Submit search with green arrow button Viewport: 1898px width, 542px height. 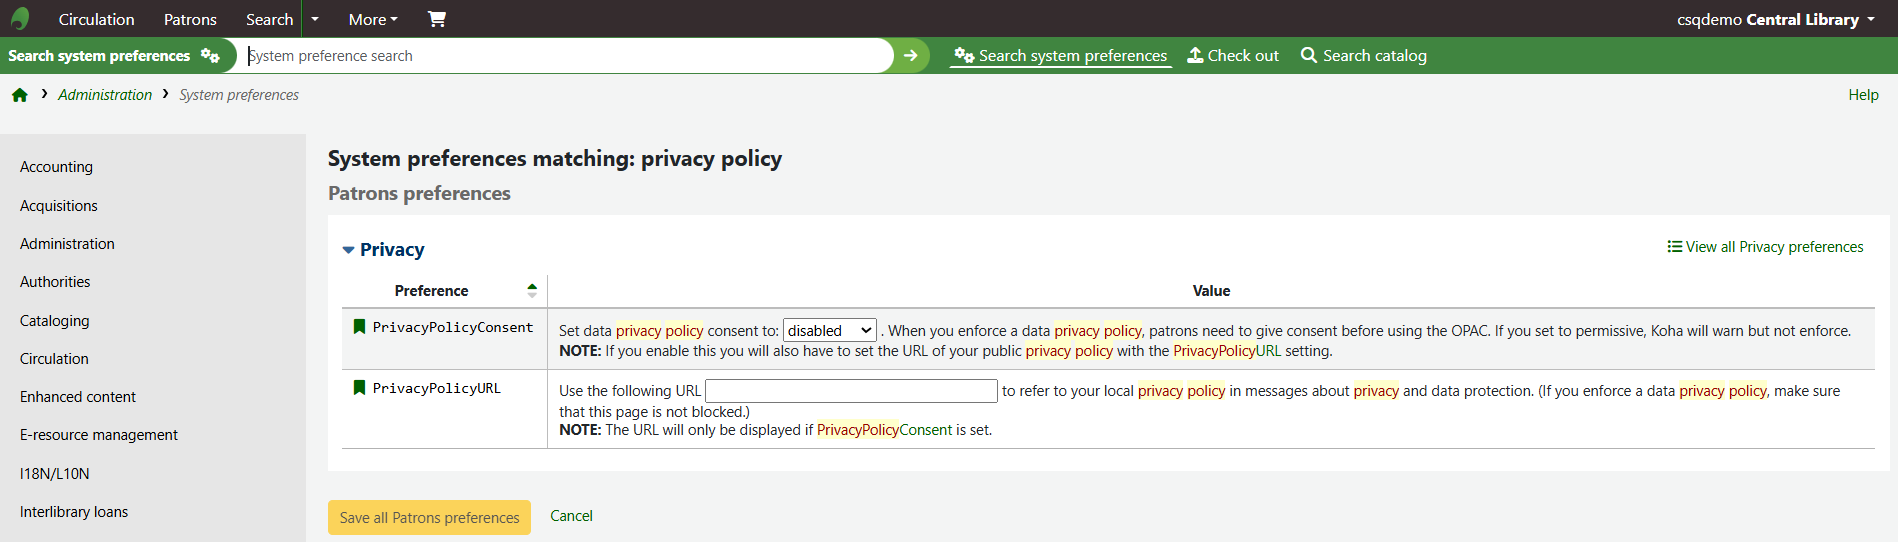pos(910,56)
